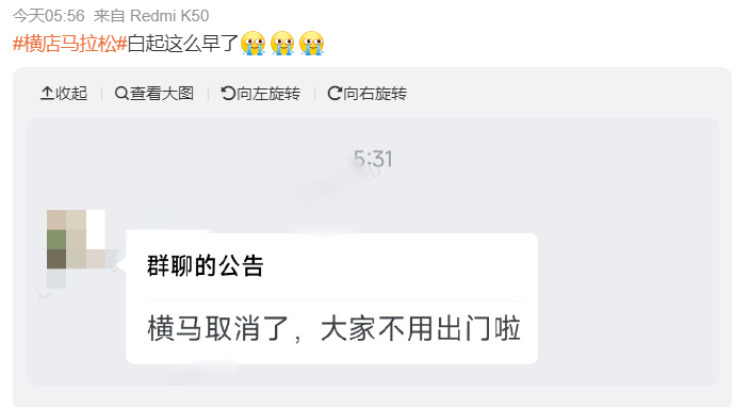Click the upward arrow collapse icon
This screenshot has width=750, height=407.
pos(47,93)
